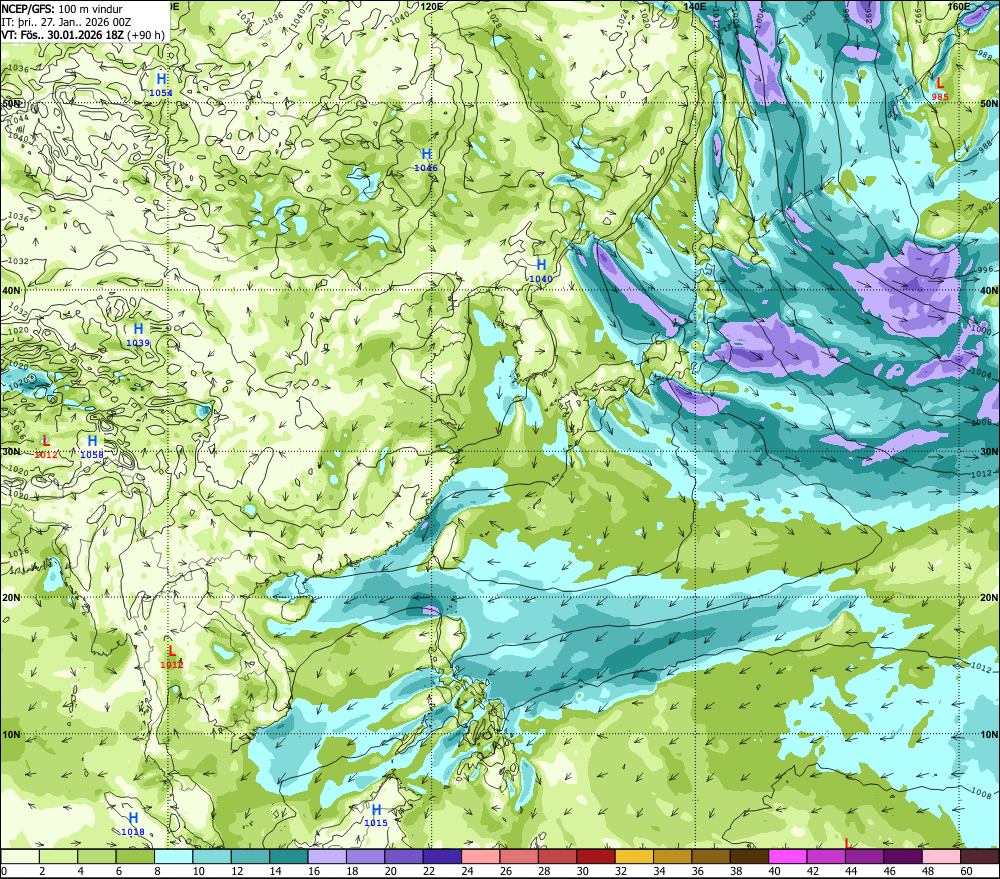
Task: Pick the light green 2–4 legend swatch
Action: 59,856
